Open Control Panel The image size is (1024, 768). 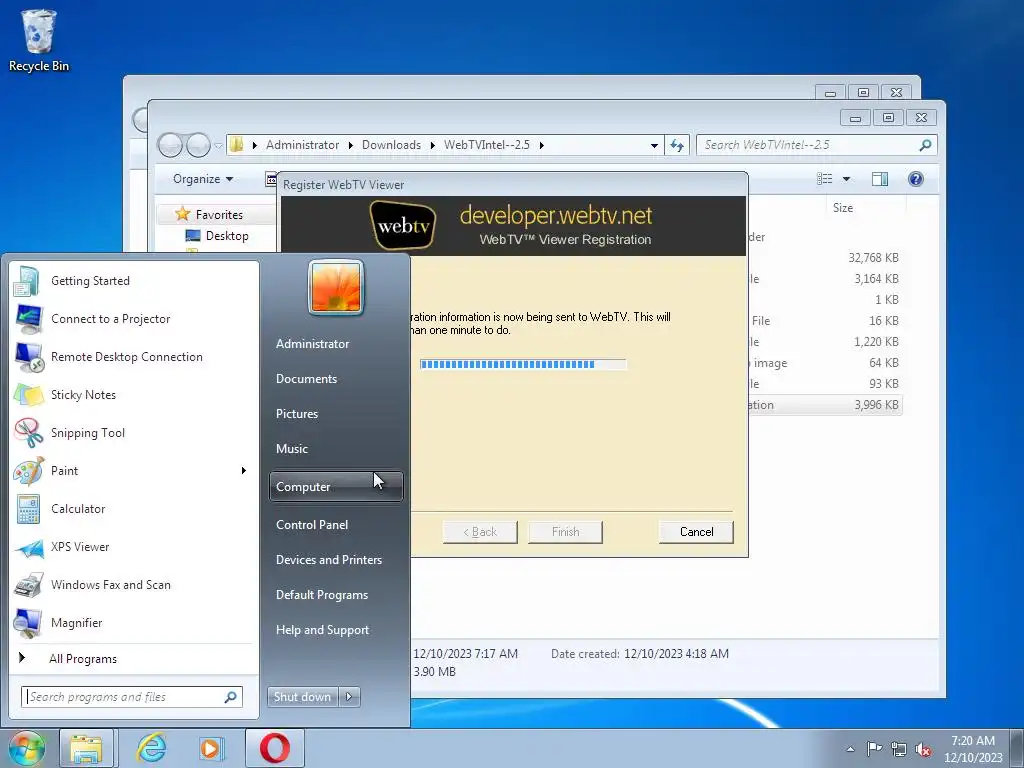pos(312,525)
